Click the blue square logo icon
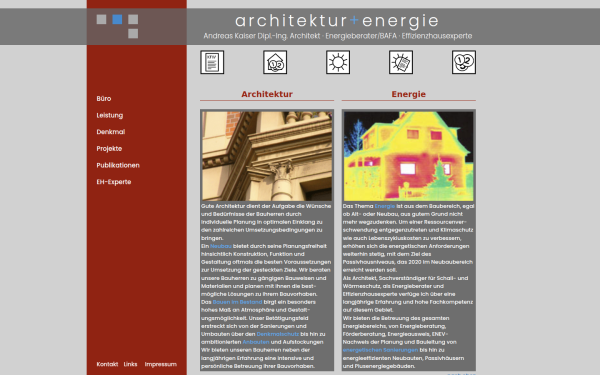Image resolution: width=600 pixels, height=375 pixels. pos(117,20)
